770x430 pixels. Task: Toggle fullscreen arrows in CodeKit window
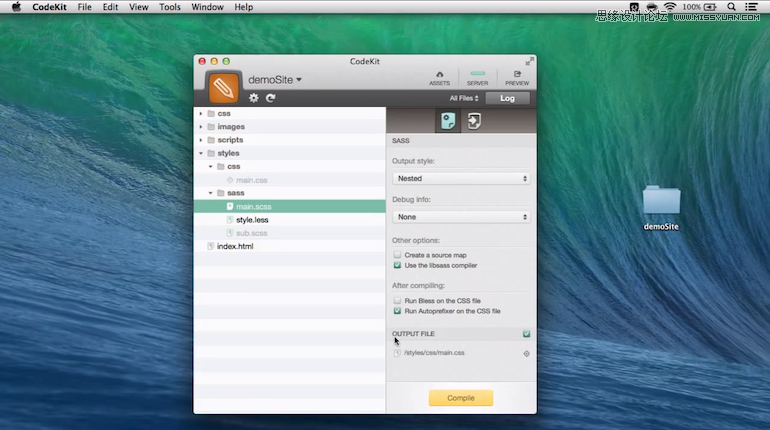coord(529,61)
